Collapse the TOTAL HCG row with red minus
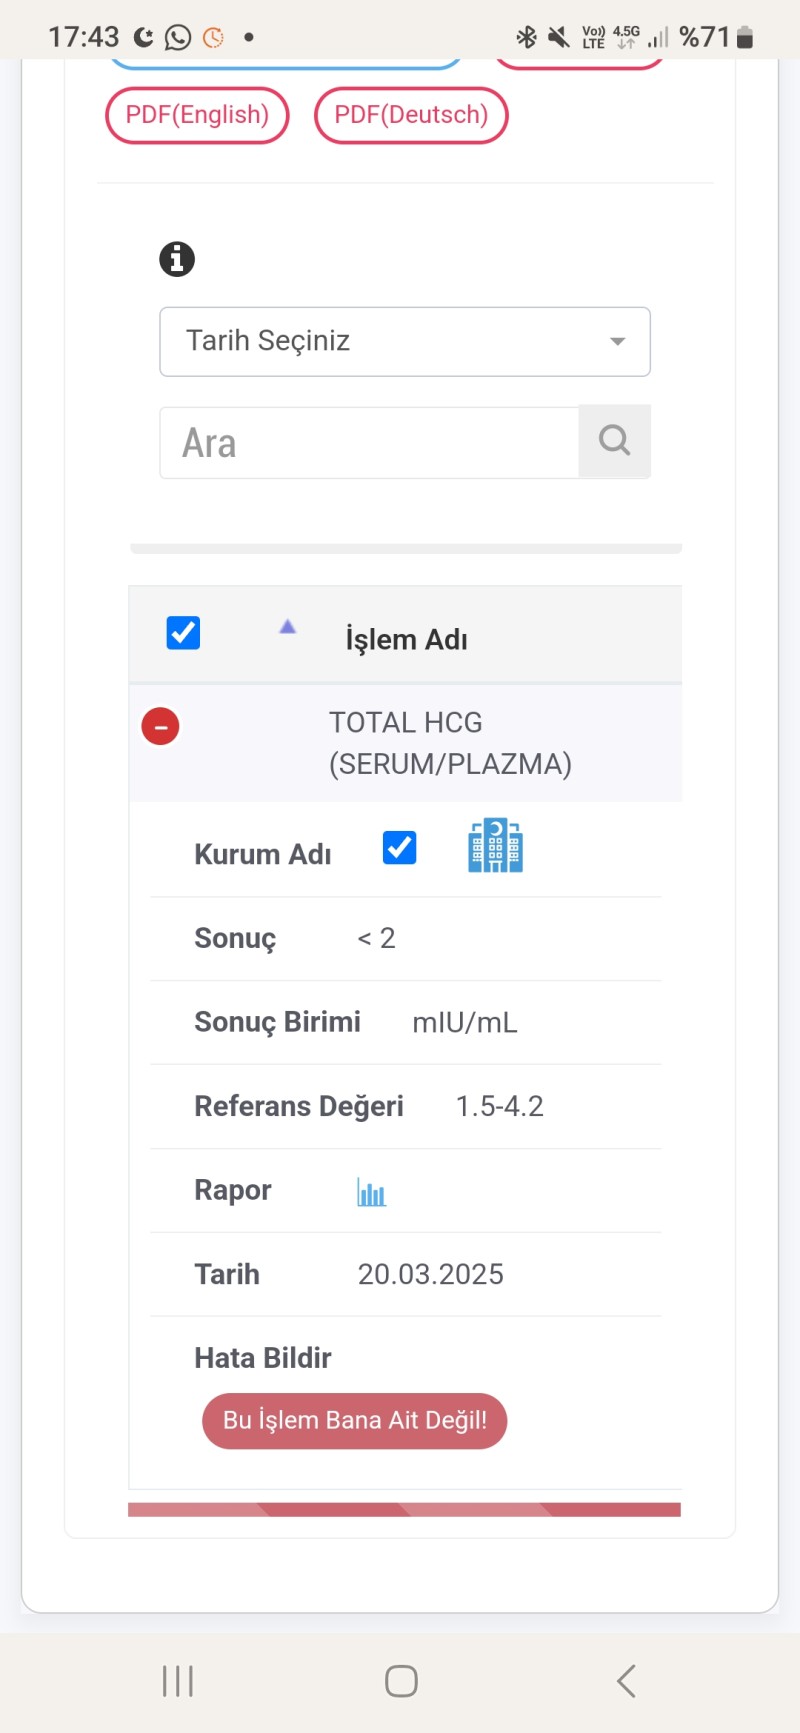 (160, 726)
